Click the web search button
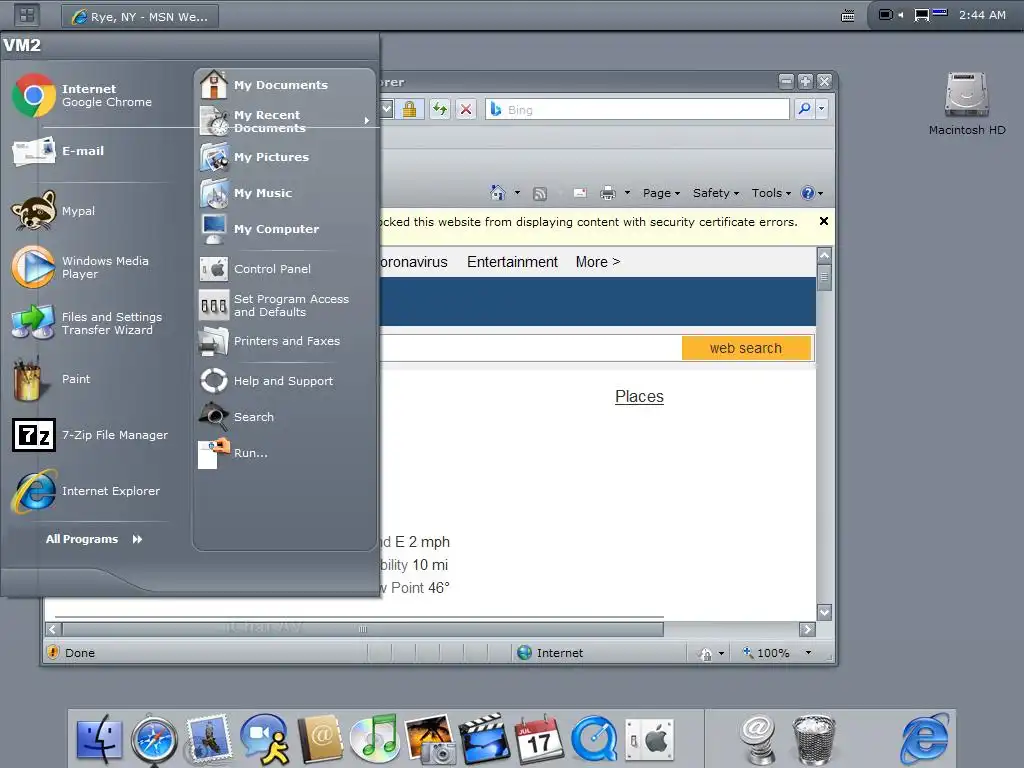1024x768 pixels. pos(746,348)
